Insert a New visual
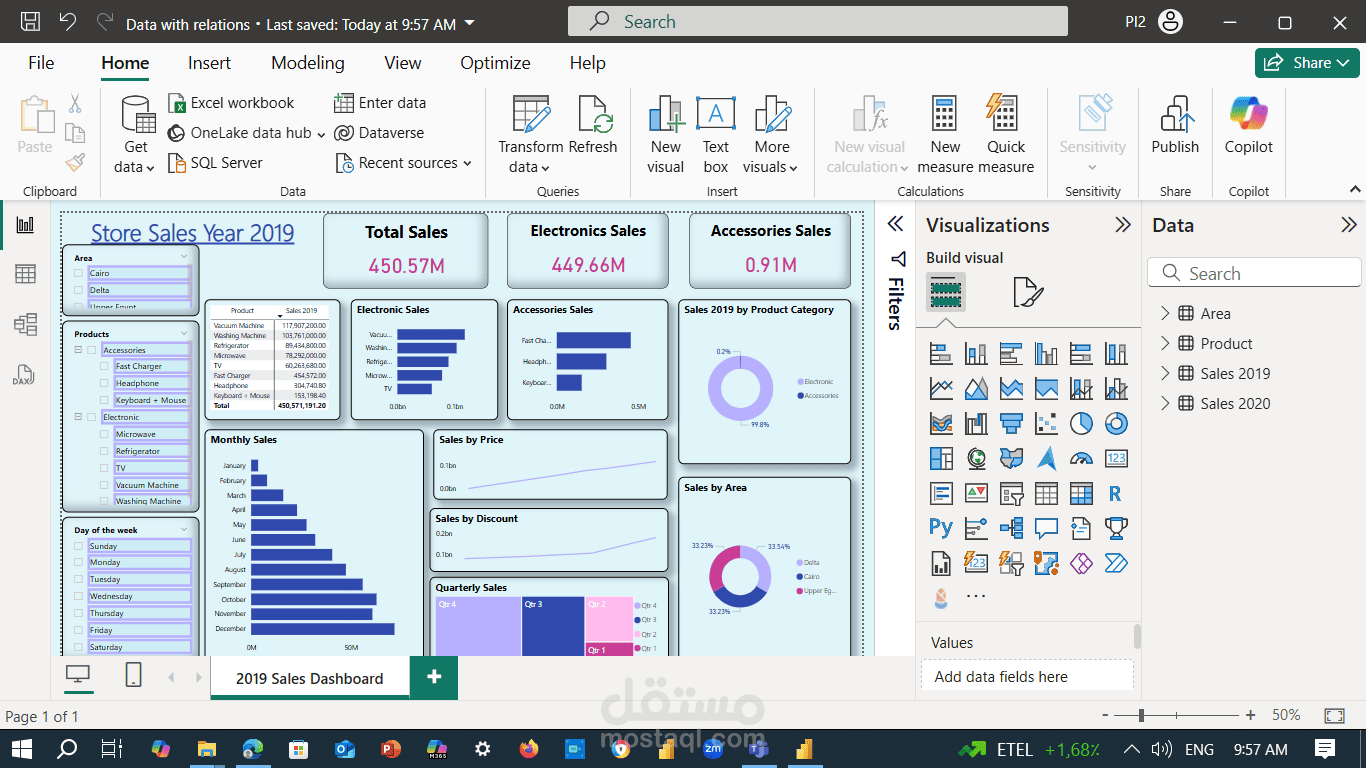1366x768 pixels. click(x=665, y=135)
